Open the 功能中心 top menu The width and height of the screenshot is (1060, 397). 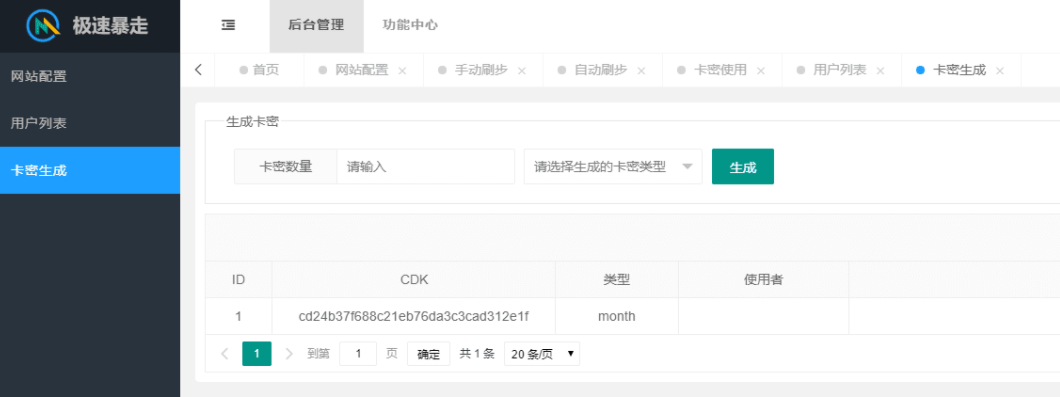click(x=410, y=26)
